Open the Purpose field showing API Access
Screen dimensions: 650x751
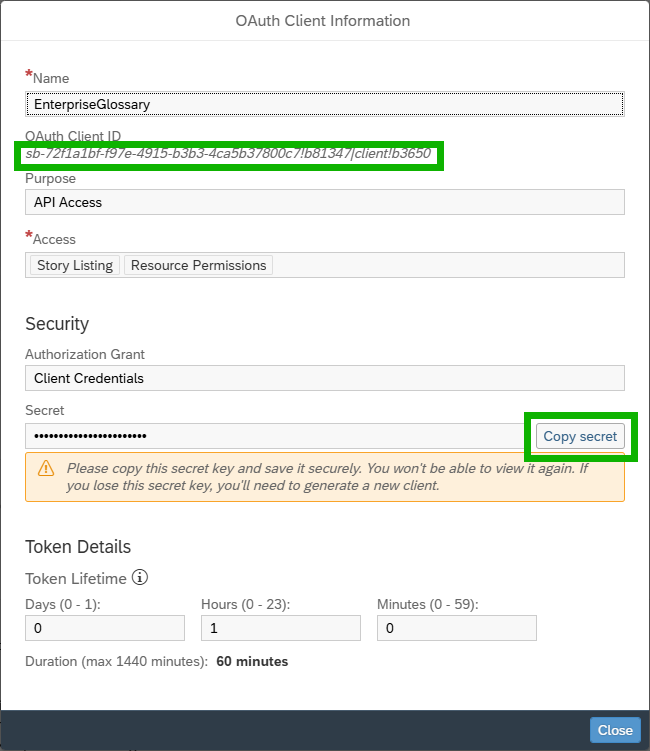point(324,202)
